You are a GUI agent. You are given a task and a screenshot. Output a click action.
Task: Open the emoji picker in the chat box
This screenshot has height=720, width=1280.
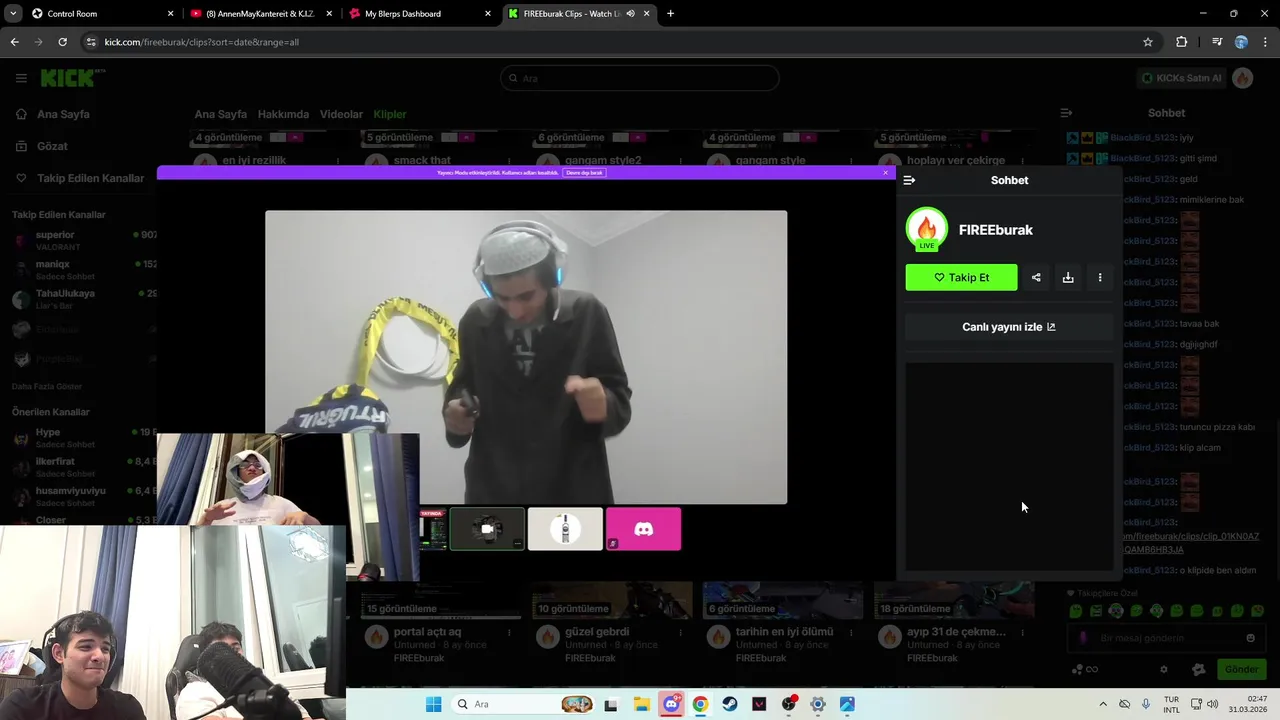click(1250, 638)
